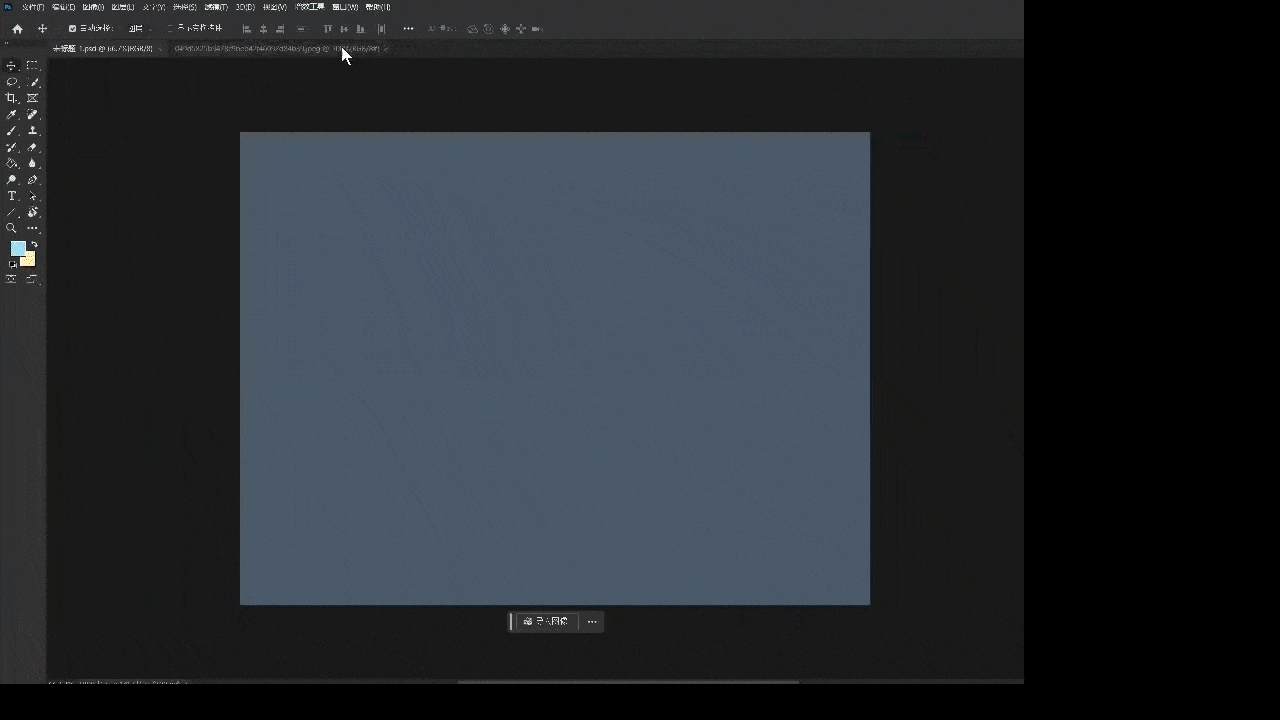Align horizontal centers in options bar

[x=264, y=29]
